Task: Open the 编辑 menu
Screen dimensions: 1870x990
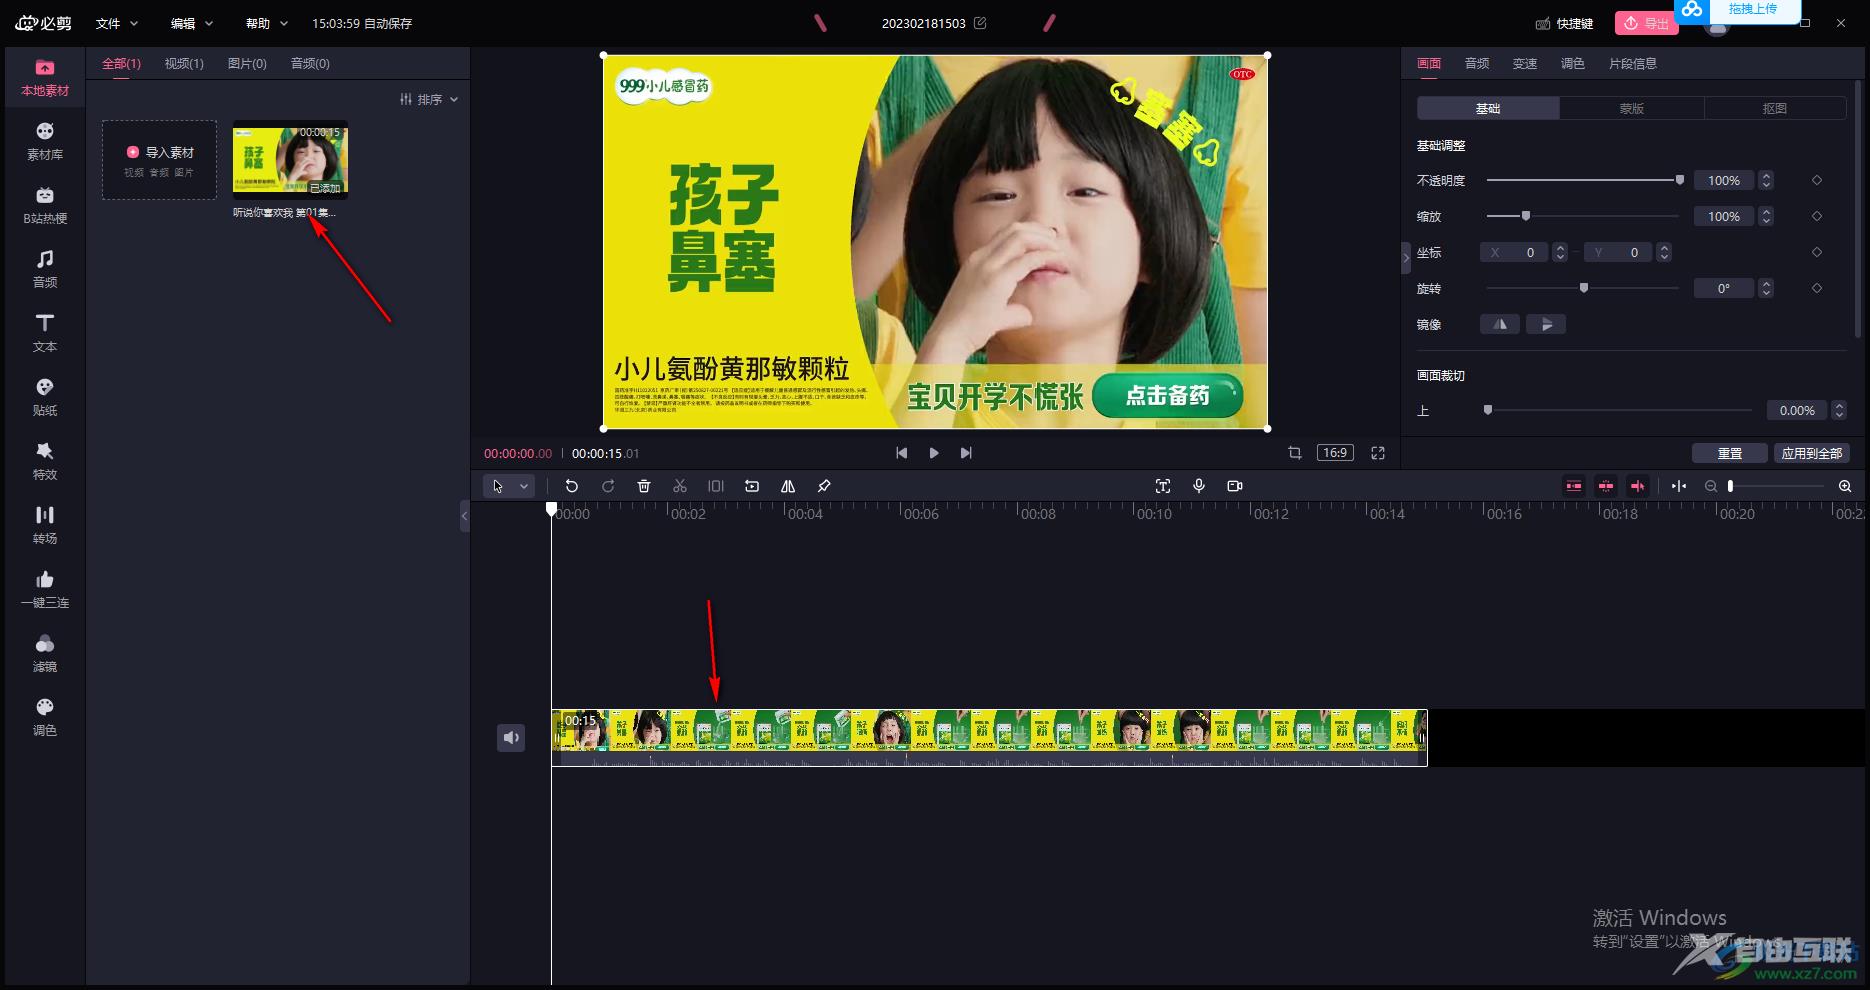Action: tap(192, 23)
